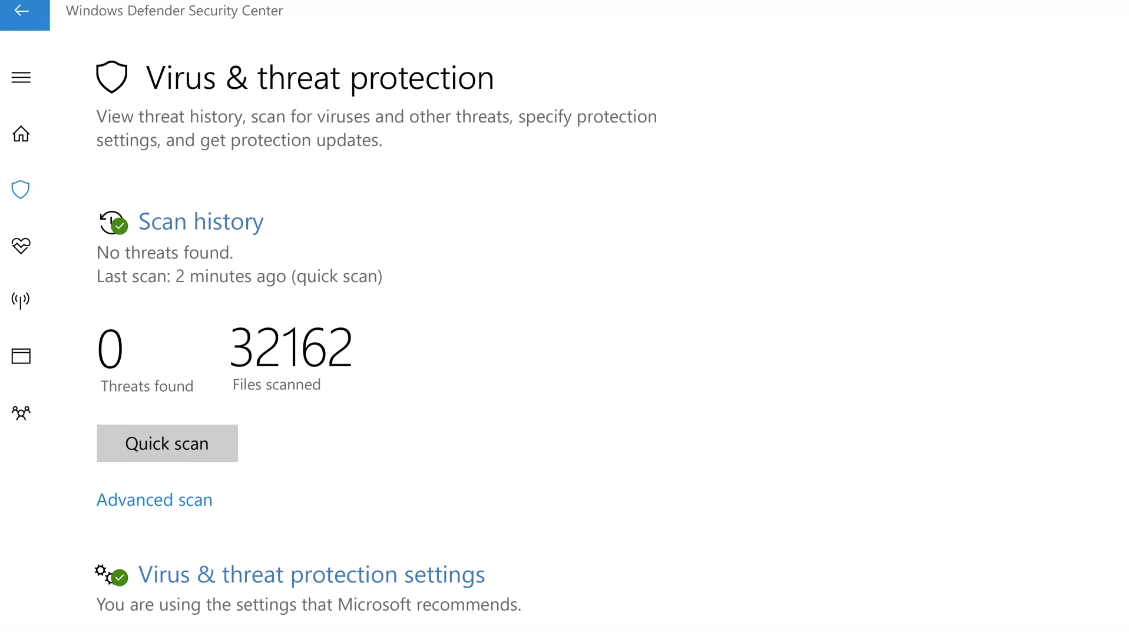Go to Home in sidebar

pyautogui.click(x=21, y=134)
